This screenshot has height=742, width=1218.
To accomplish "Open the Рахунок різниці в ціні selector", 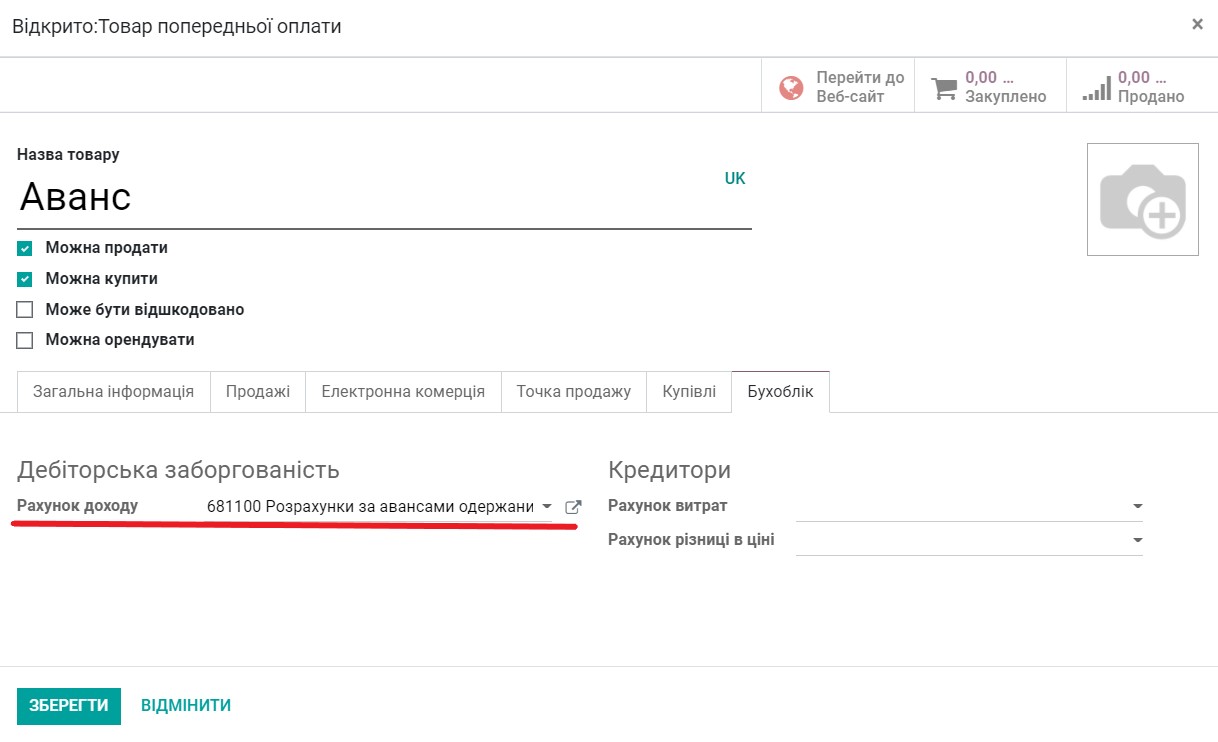I will [1136, 540].
